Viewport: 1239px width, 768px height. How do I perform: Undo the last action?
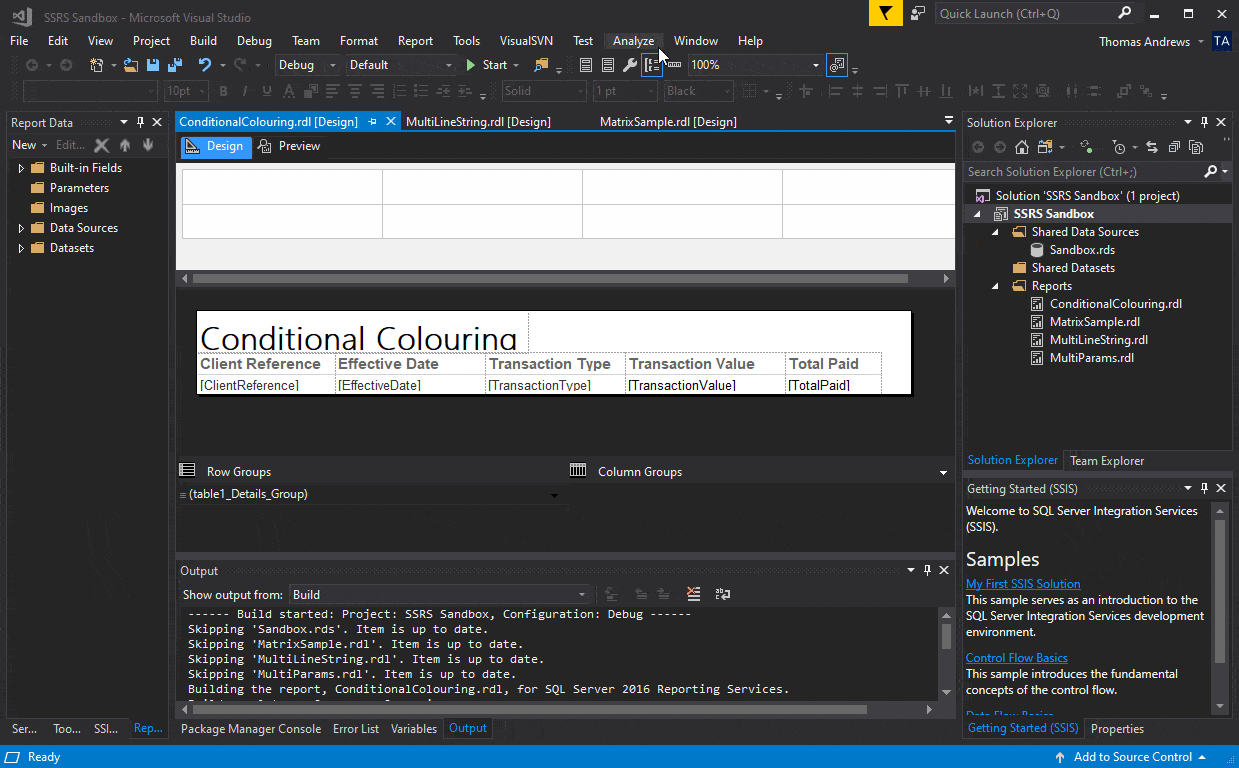tap(205, 64)
